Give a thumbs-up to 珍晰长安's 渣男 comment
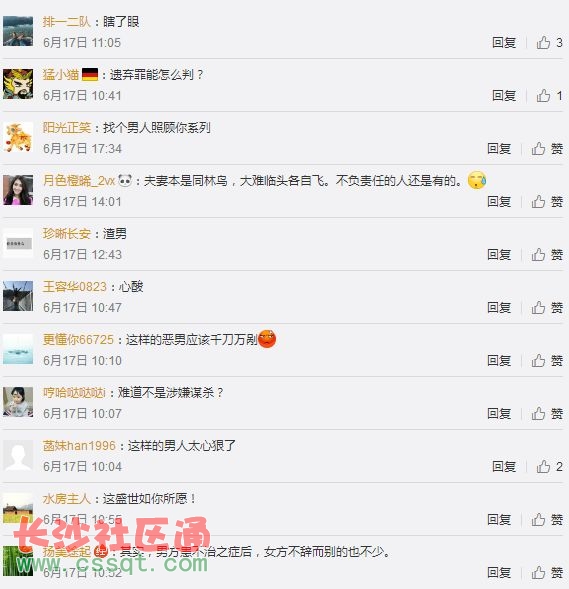Viewport: 569px width, 589px height. tap(547, 255)
